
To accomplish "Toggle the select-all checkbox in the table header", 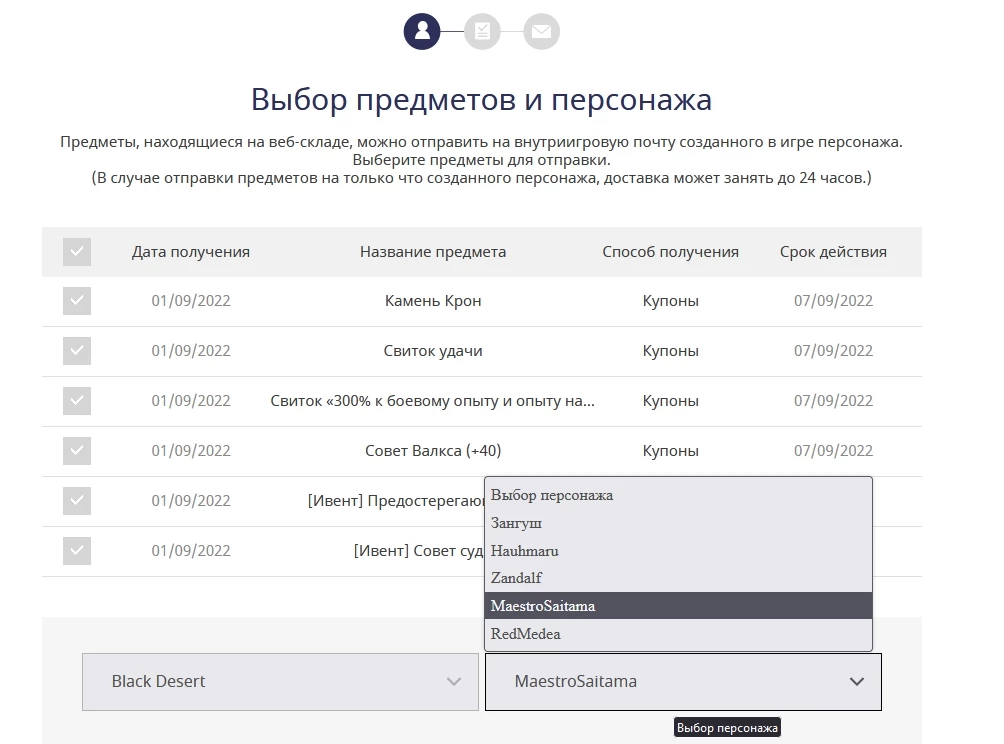I will 77,252.
